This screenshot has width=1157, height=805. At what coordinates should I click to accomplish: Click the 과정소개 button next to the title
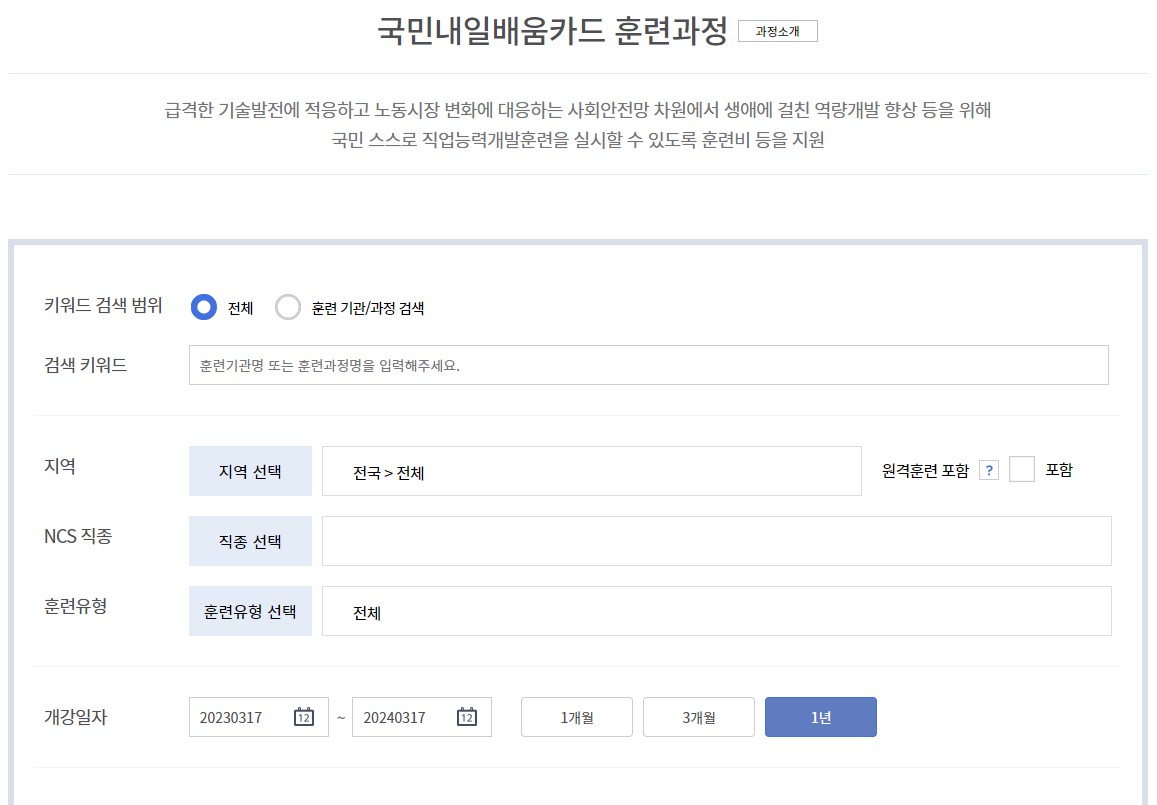(x=779, y=31)
